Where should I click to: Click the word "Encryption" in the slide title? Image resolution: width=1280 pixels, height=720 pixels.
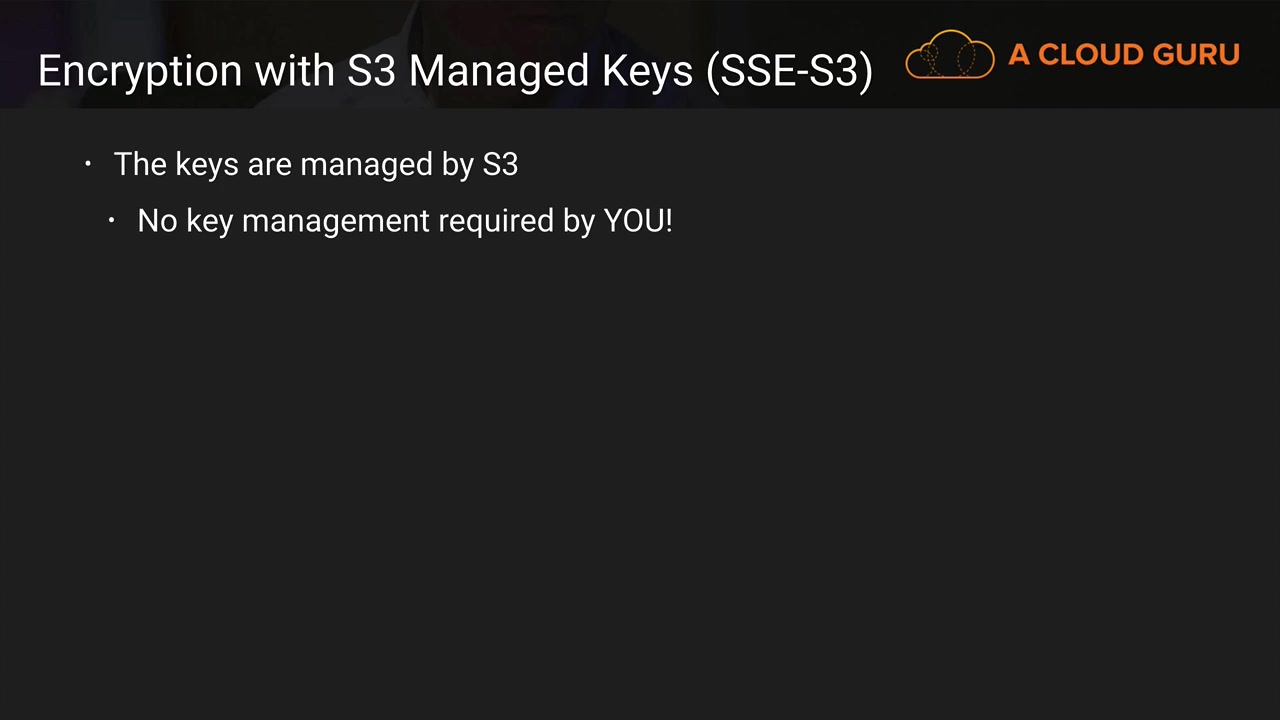(x=140, y=72)
